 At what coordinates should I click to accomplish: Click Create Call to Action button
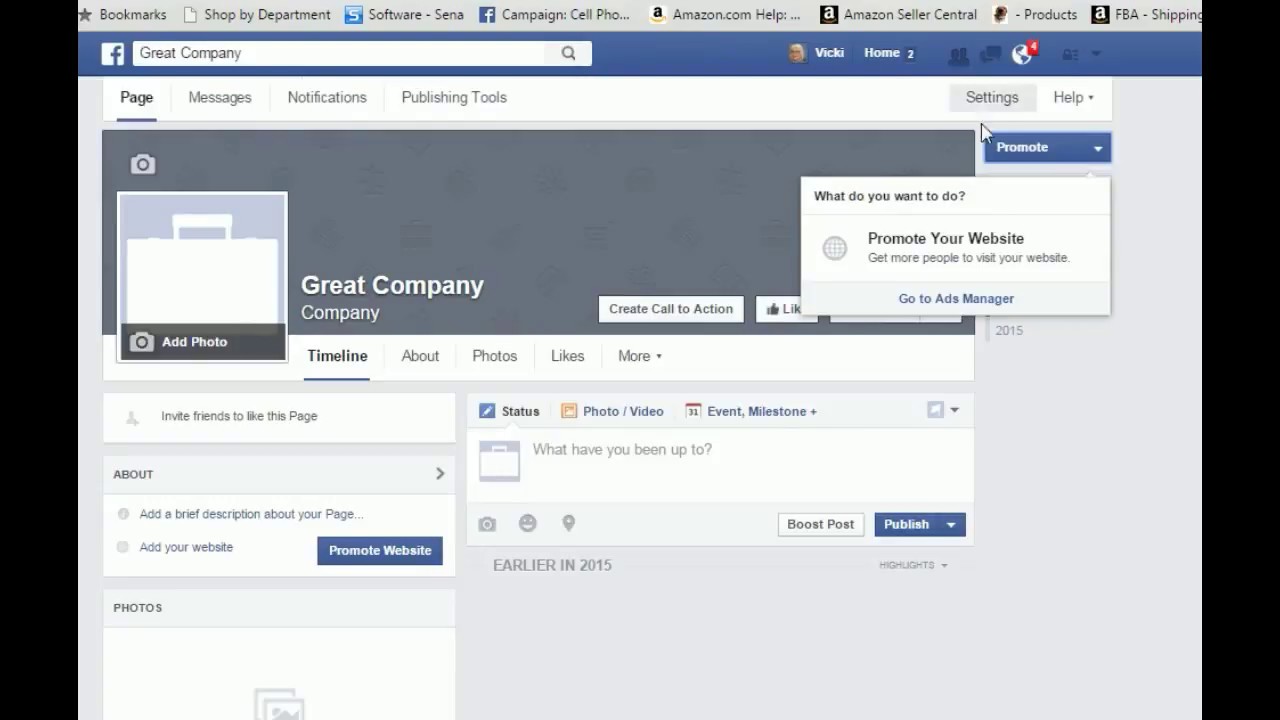point(671,309)
